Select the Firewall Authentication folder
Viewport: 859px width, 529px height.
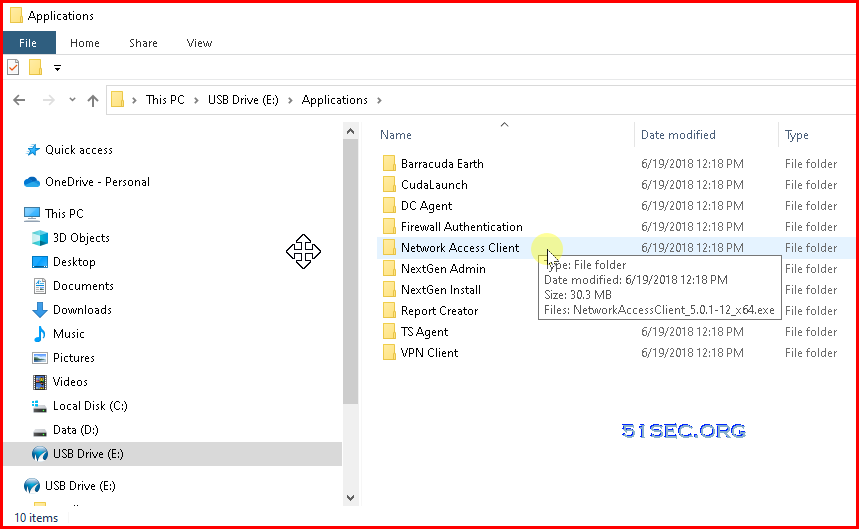461,227
